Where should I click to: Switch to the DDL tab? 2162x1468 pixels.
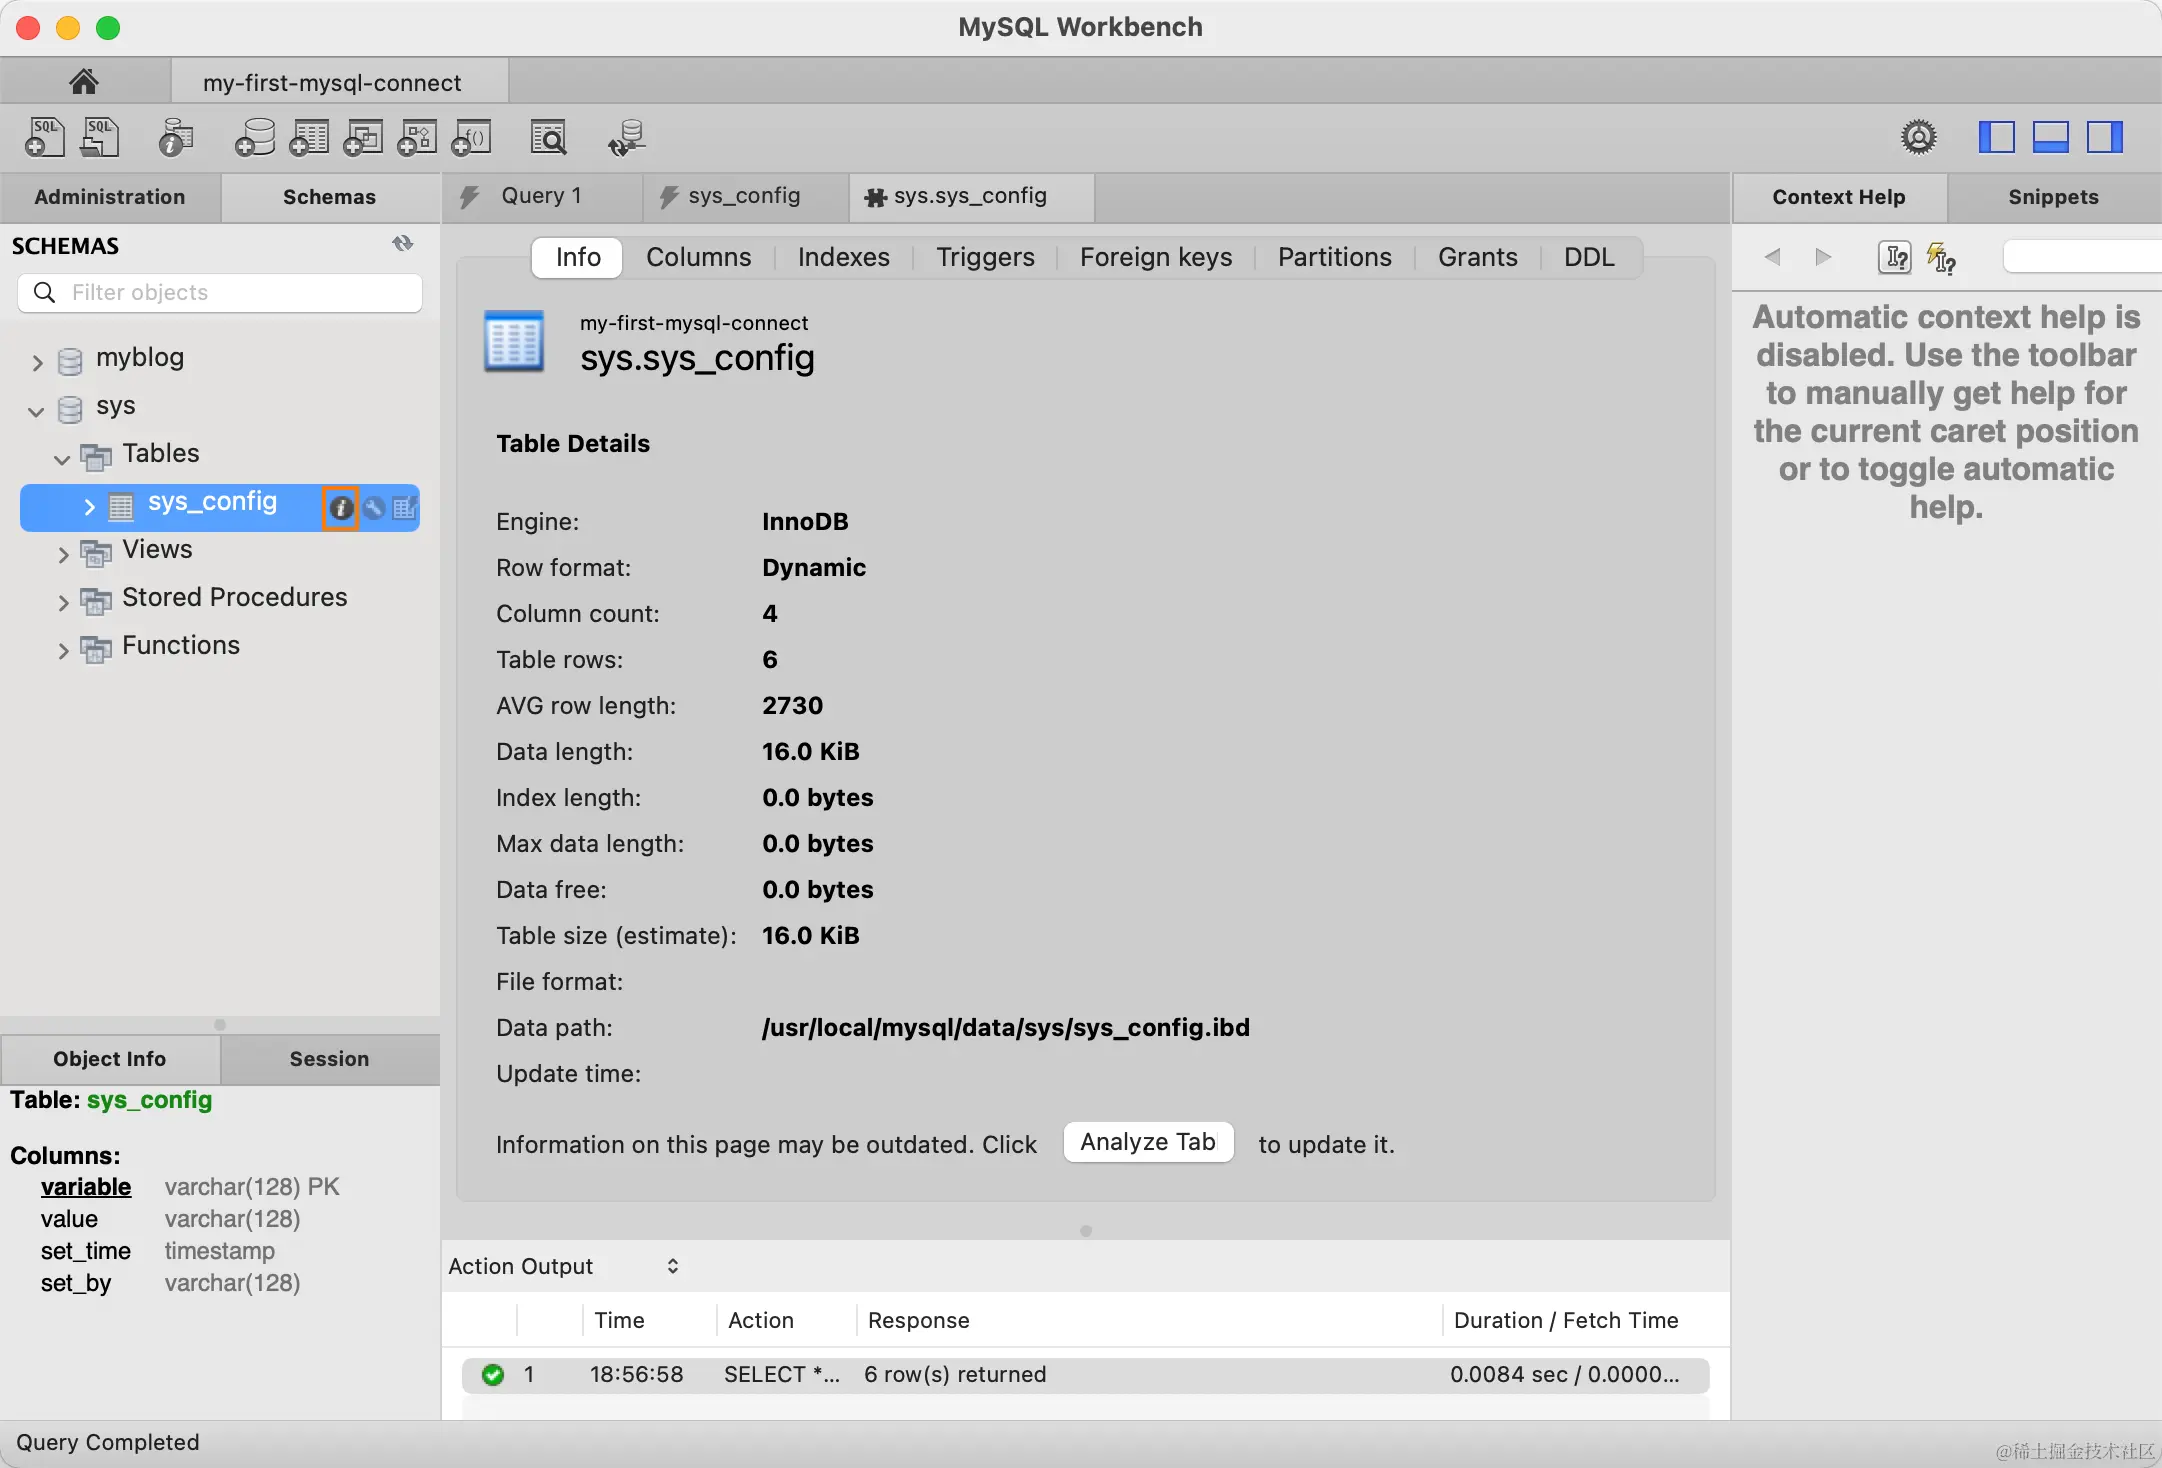coord(1589,257)
